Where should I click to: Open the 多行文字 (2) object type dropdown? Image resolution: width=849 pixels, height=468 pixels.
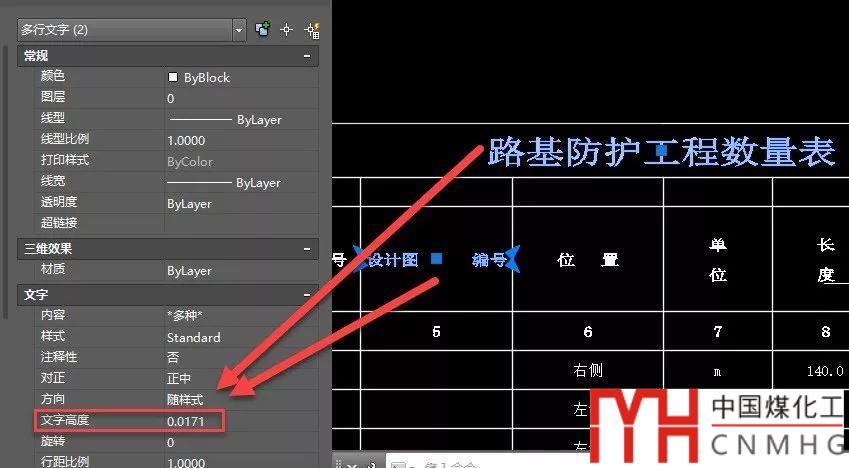pyautogui.click(x=132, y=30)
